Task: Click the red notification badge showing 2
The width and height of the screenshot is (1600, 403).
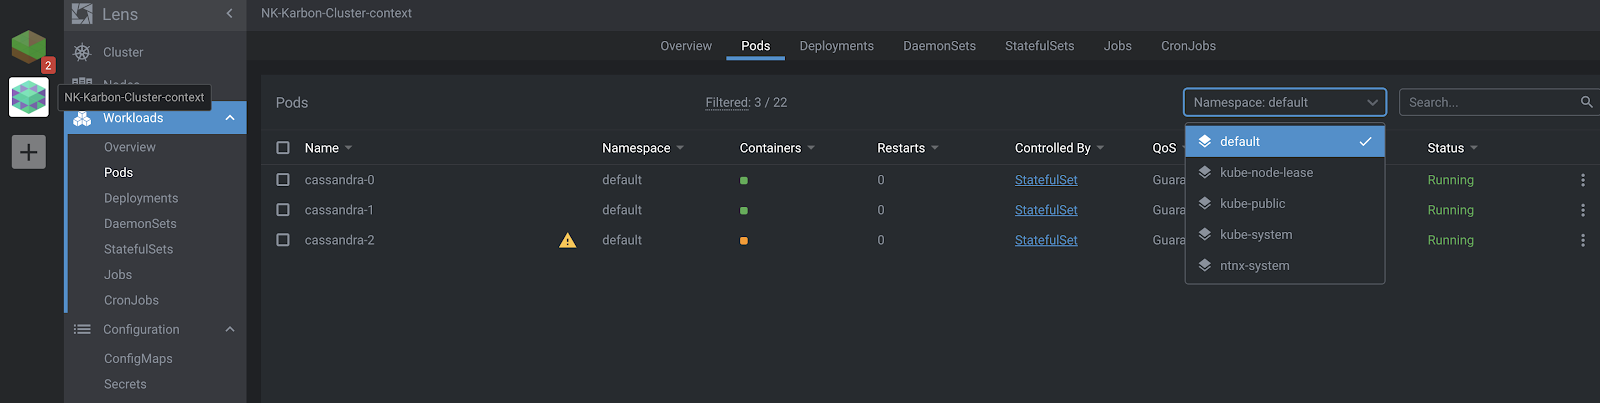Action: click(47, 65)
